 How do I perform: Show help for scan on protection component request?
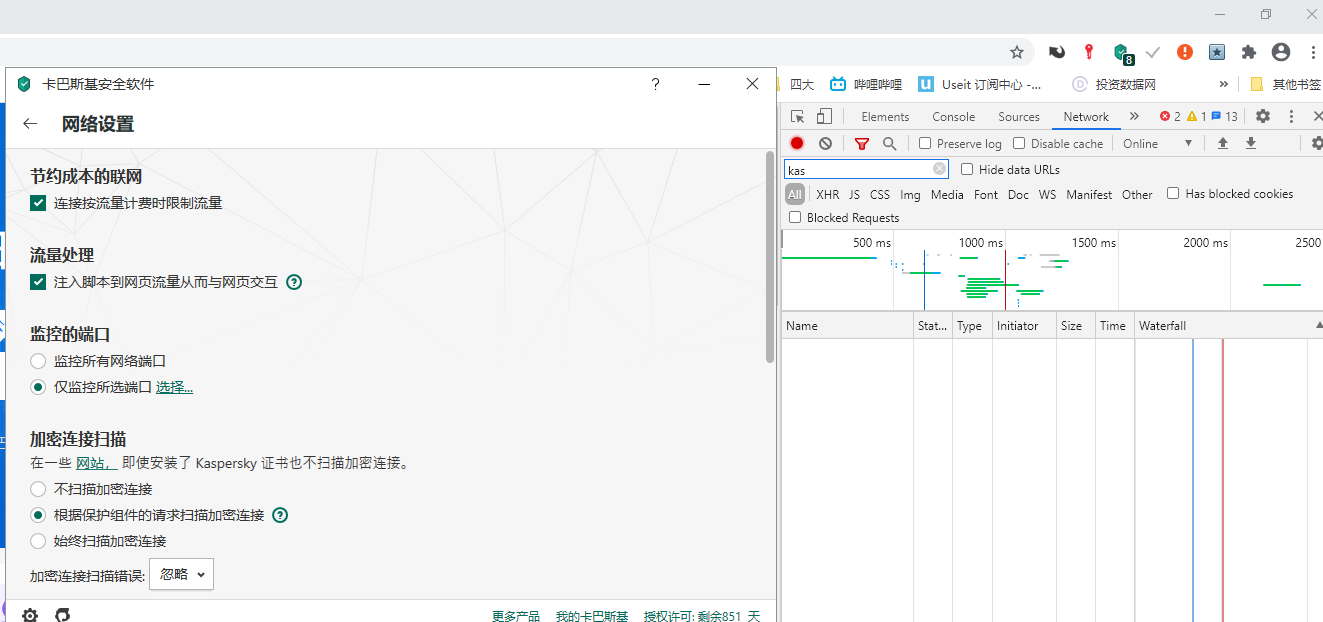pos(280,515)
